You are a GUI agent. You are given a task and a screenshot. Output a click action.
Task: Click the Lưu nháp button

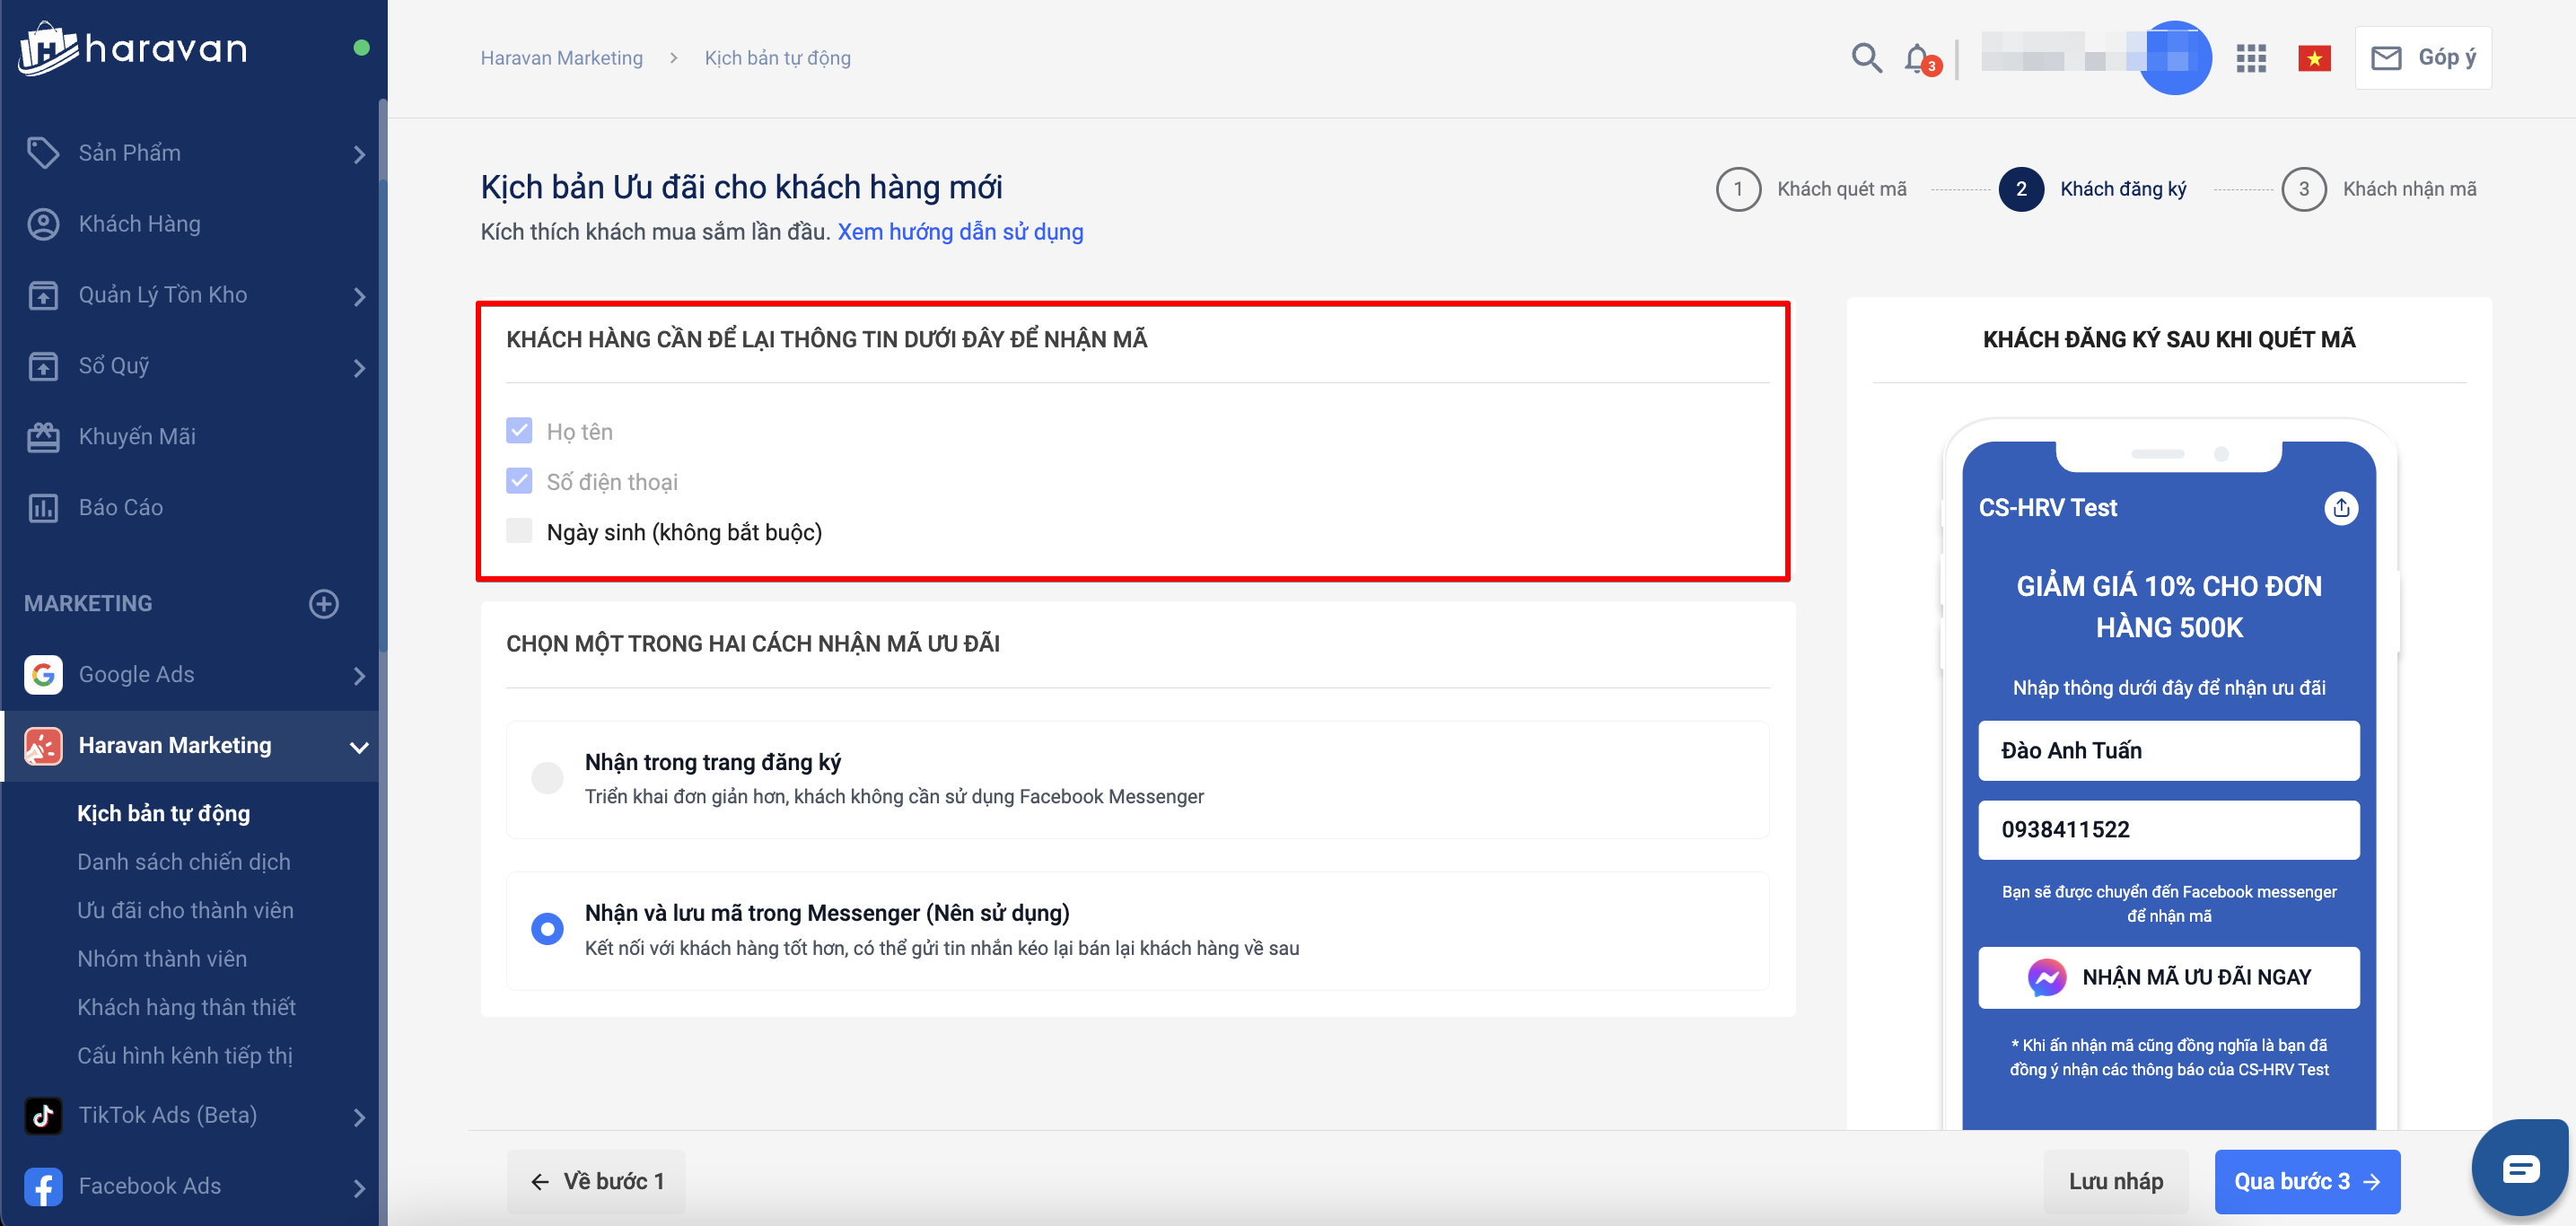[x=2116, y=1181]
